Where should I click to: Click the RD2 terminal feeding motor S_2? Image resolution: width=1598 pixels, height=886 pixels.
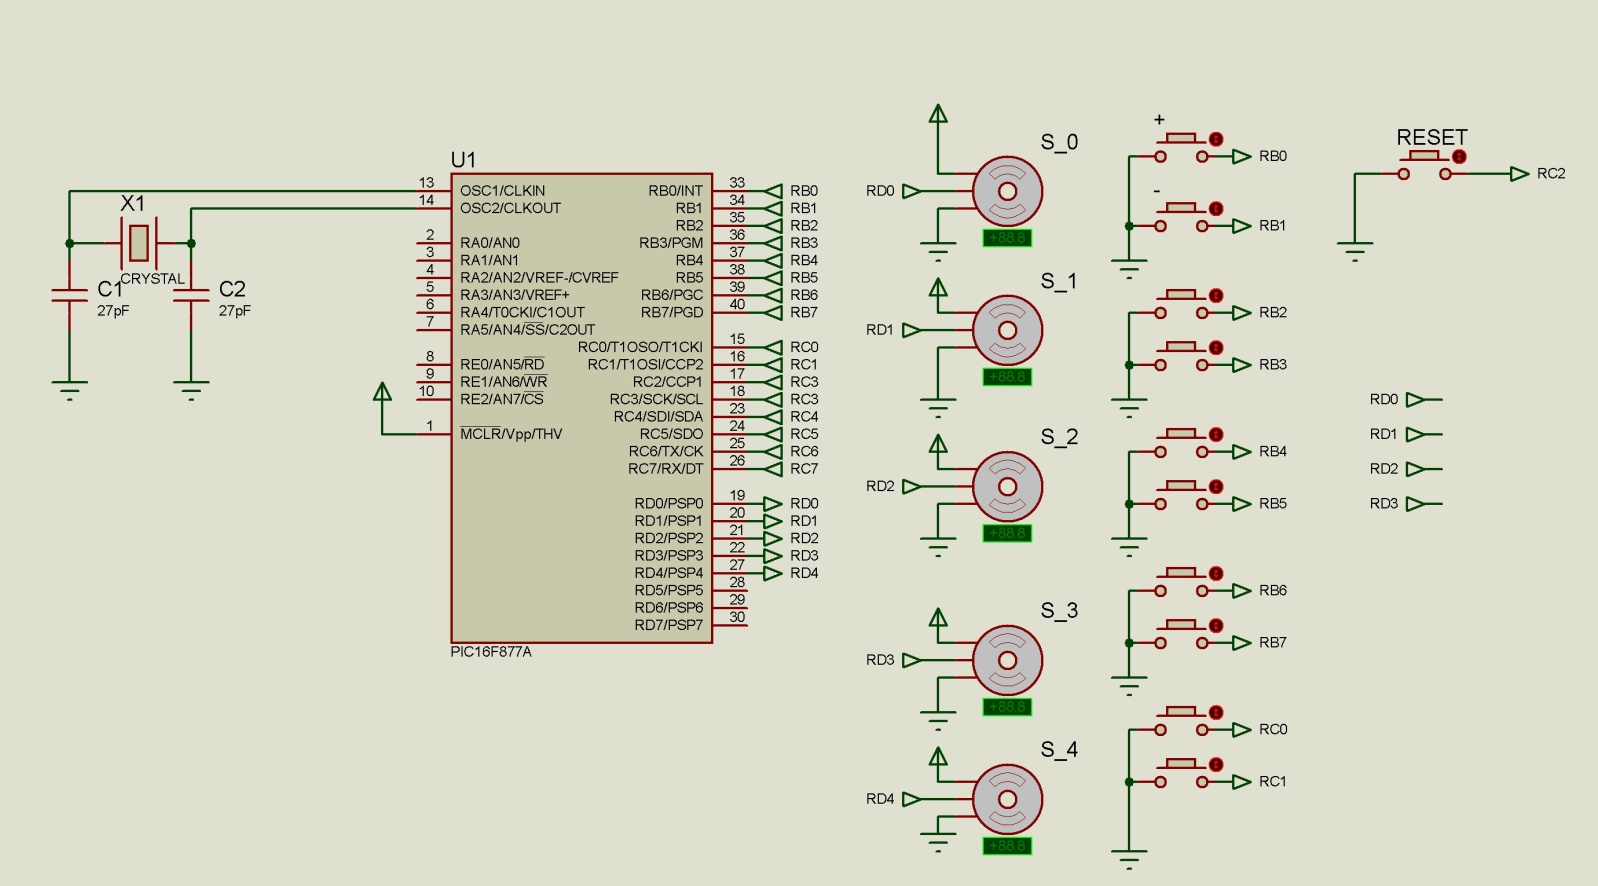coord(911,487)
